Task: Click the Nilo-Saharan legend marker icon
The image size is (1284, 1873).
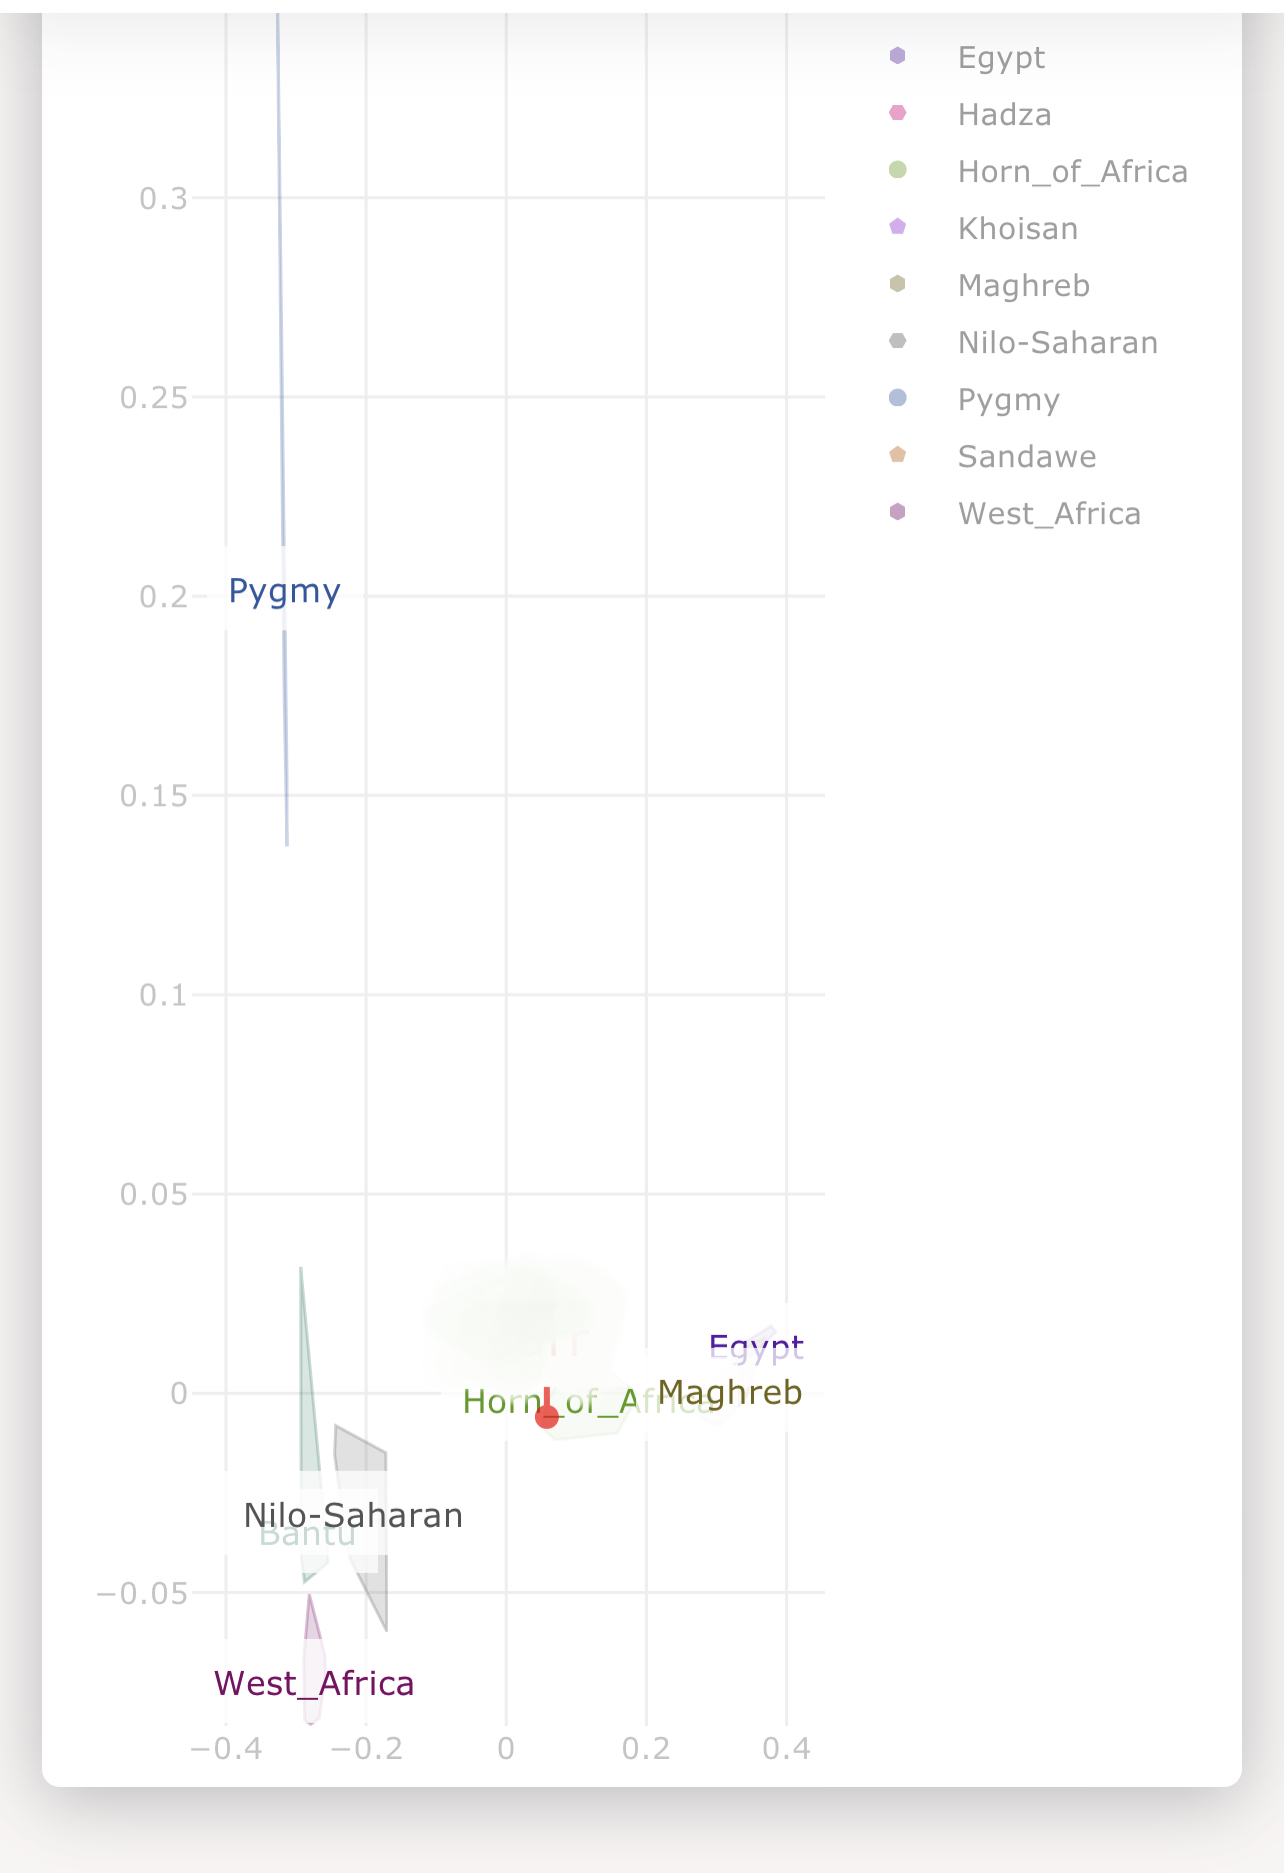Action: [898, 341]
